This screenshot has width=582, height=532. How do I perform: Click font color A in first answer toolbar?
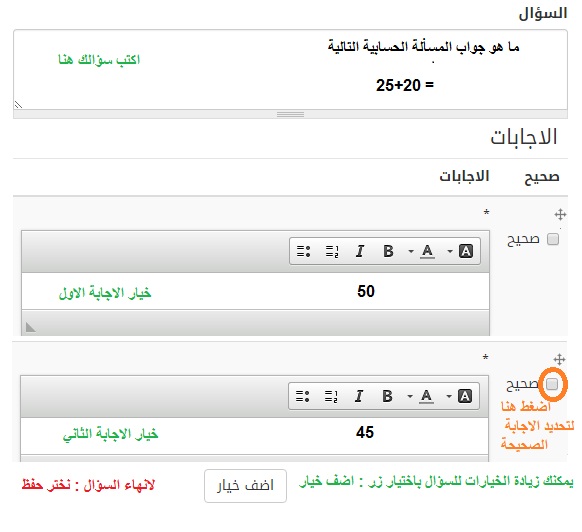point(427,251)
